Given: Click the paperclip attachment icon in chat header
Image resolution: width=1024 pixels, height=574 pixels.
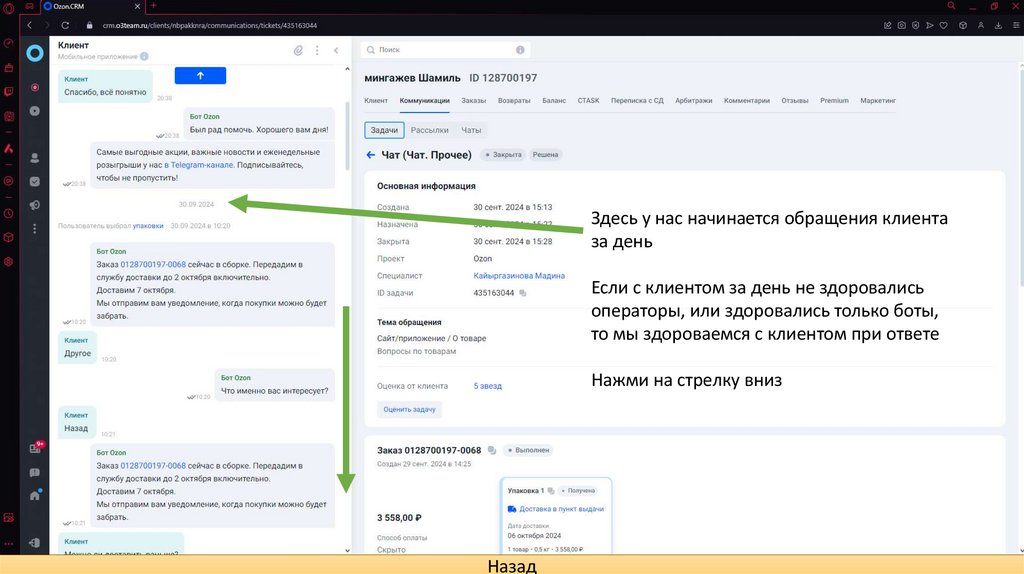Looking at the screenshot, I should click(x=298, y=50).
